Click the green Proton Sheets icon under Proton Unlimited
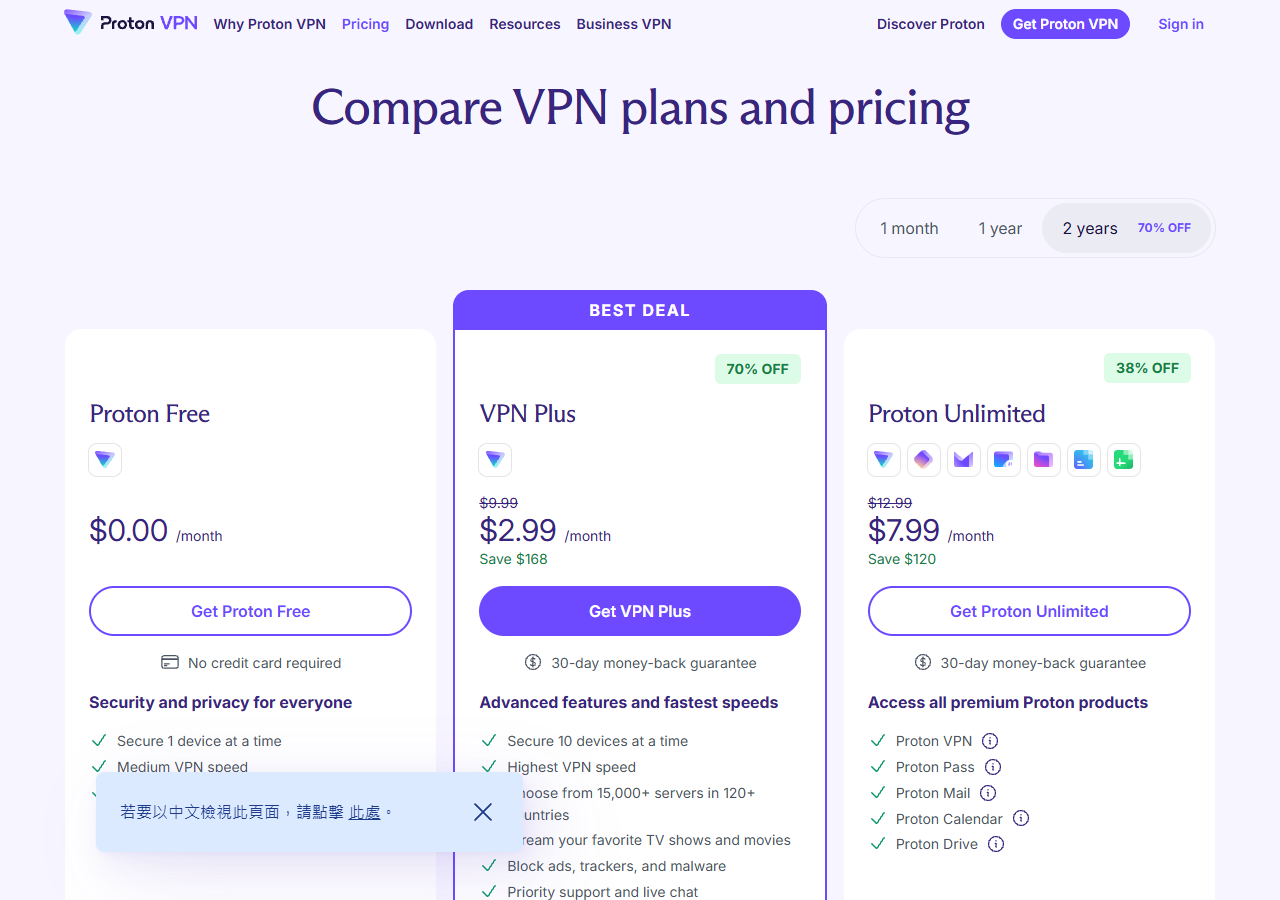Viewport: 1280px width, 900px height. tap(1124, 460)
